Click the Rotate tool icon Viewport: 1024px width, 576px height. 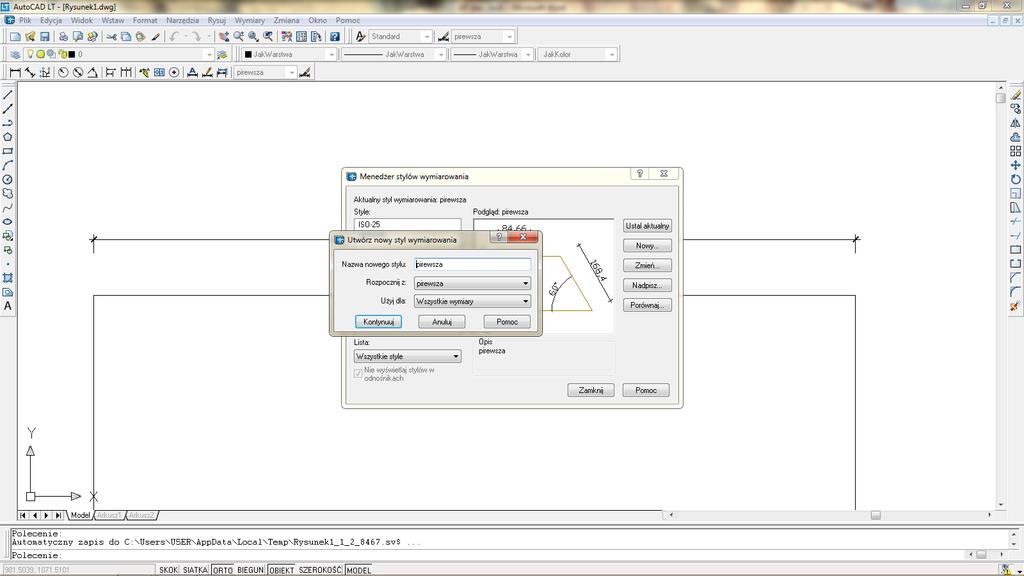(x=1016, y=180)
